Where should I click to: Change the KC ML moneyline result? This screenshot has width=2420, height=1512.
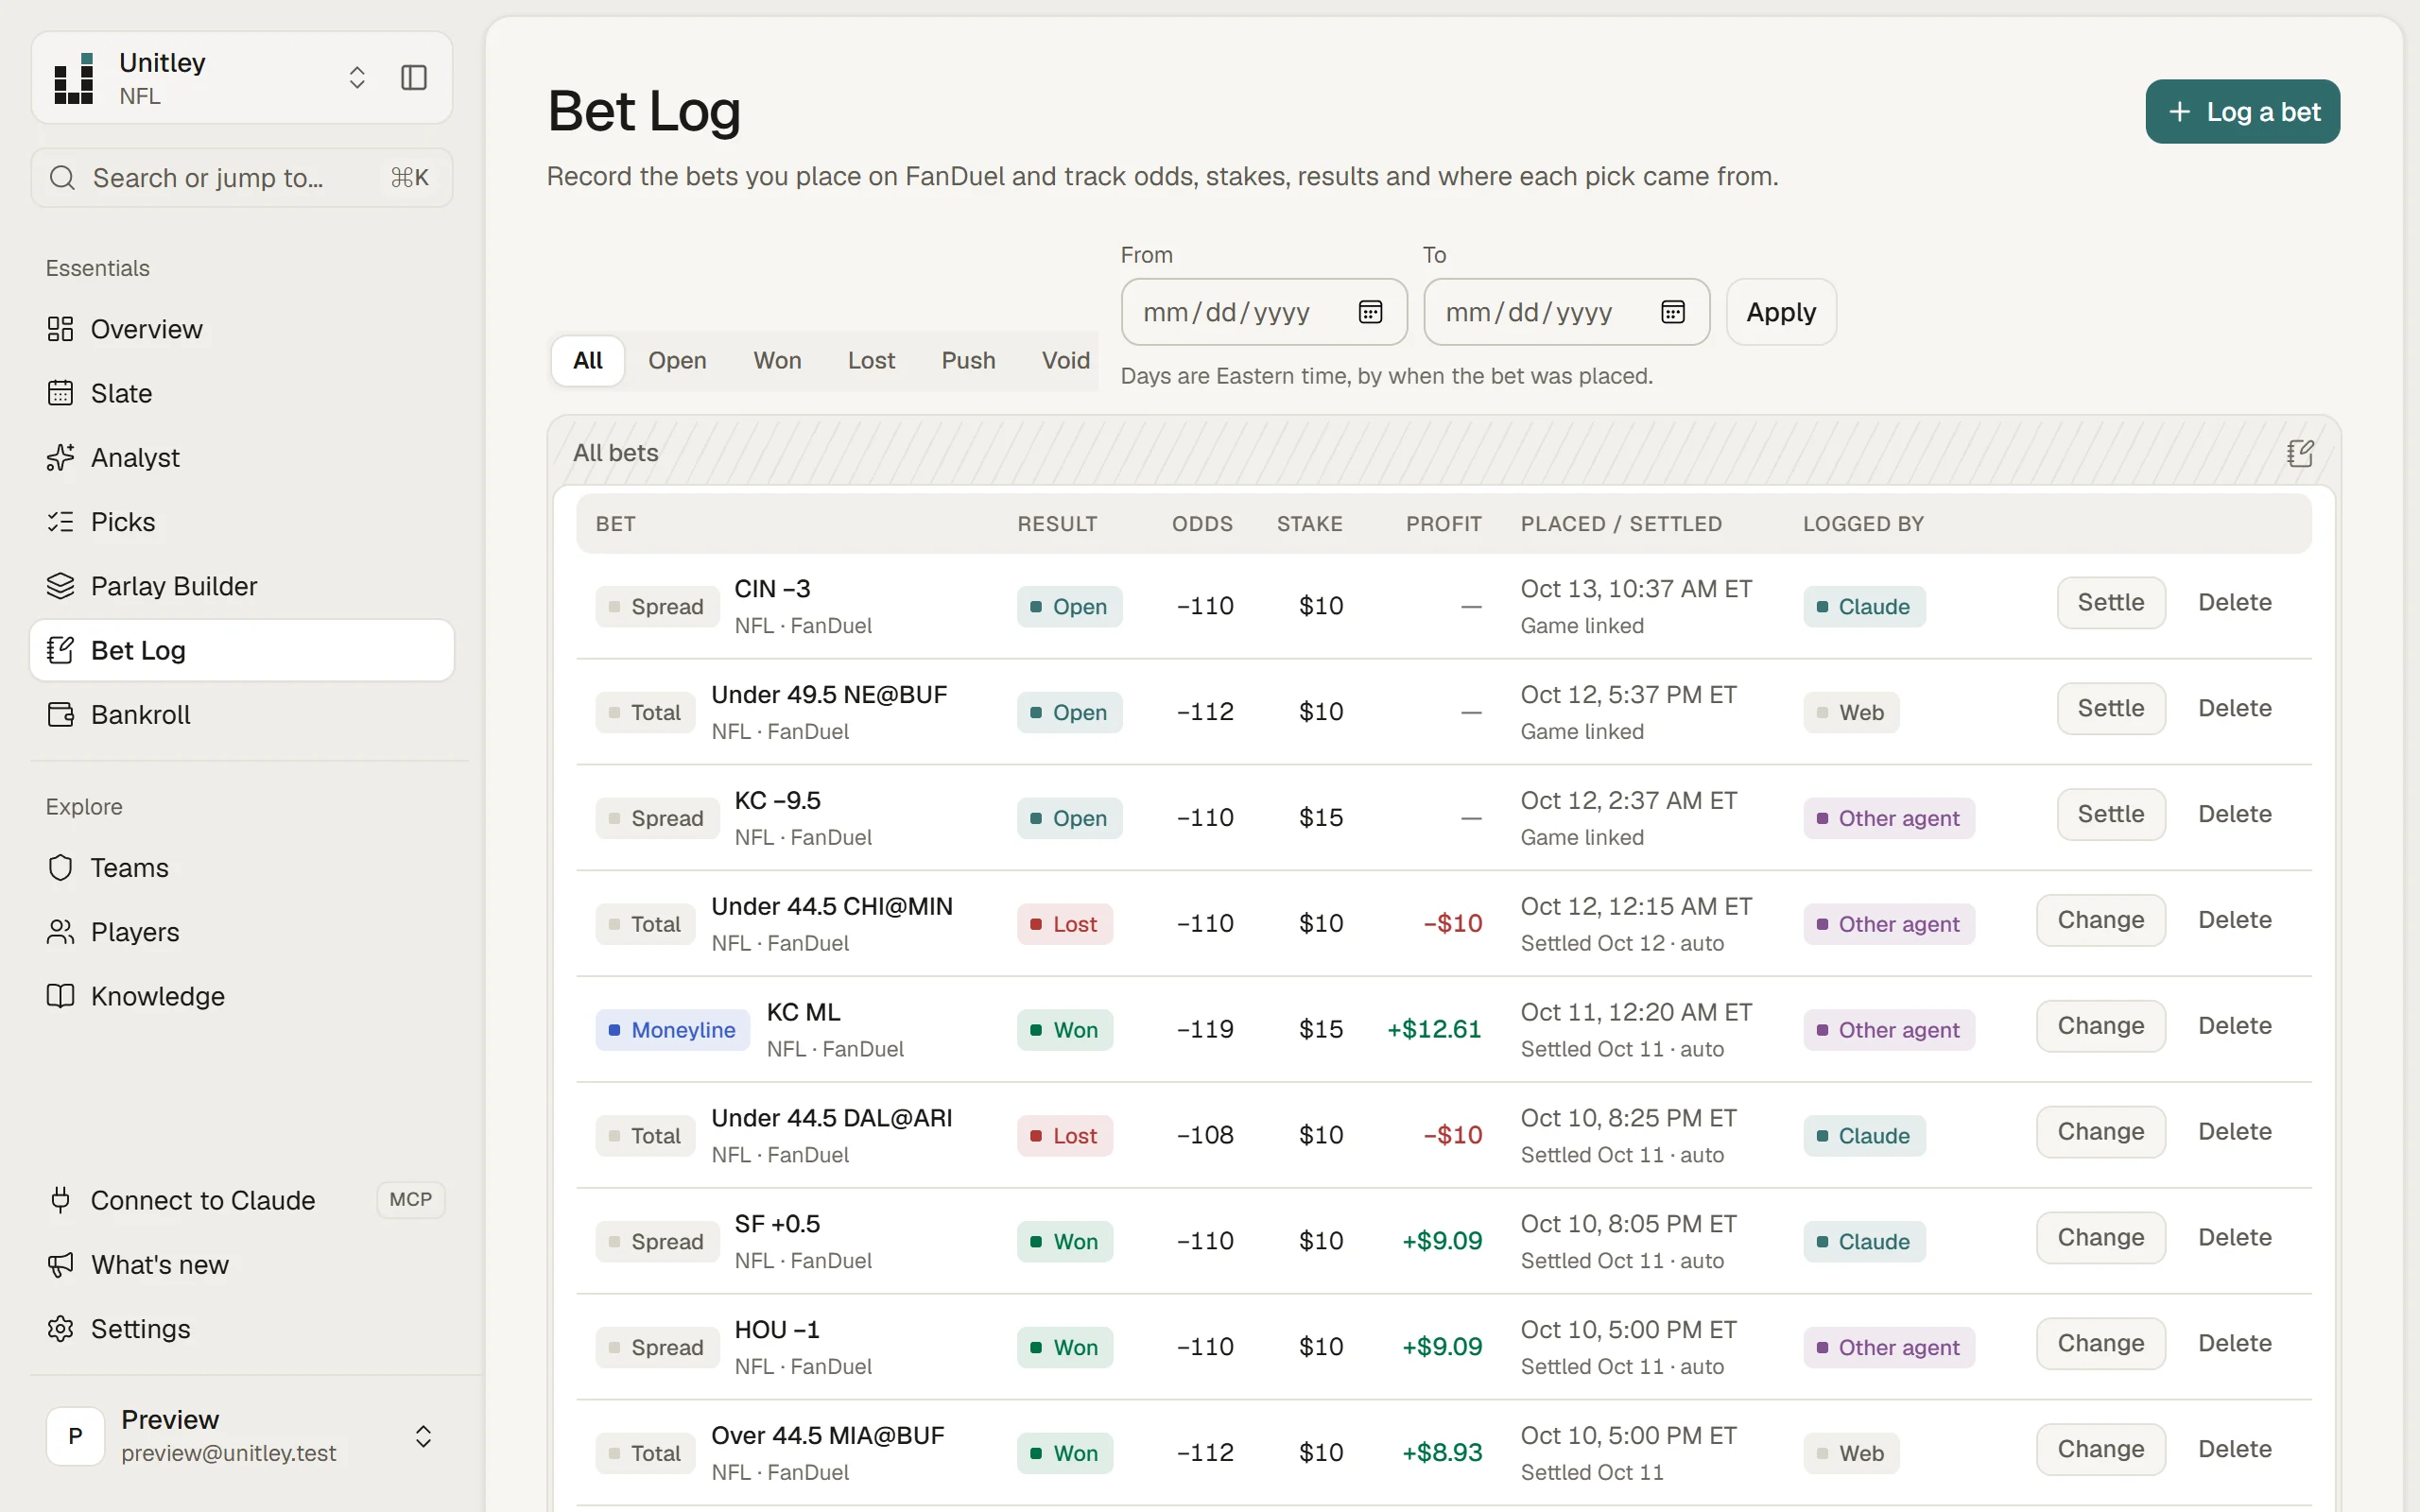click(x=2101, y=1026)
